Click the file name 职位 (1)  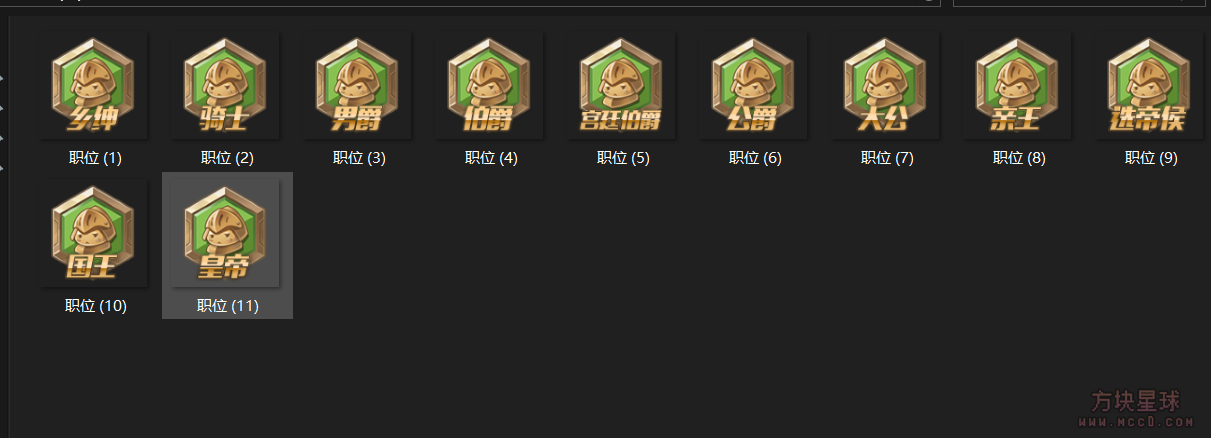[95, 158]
